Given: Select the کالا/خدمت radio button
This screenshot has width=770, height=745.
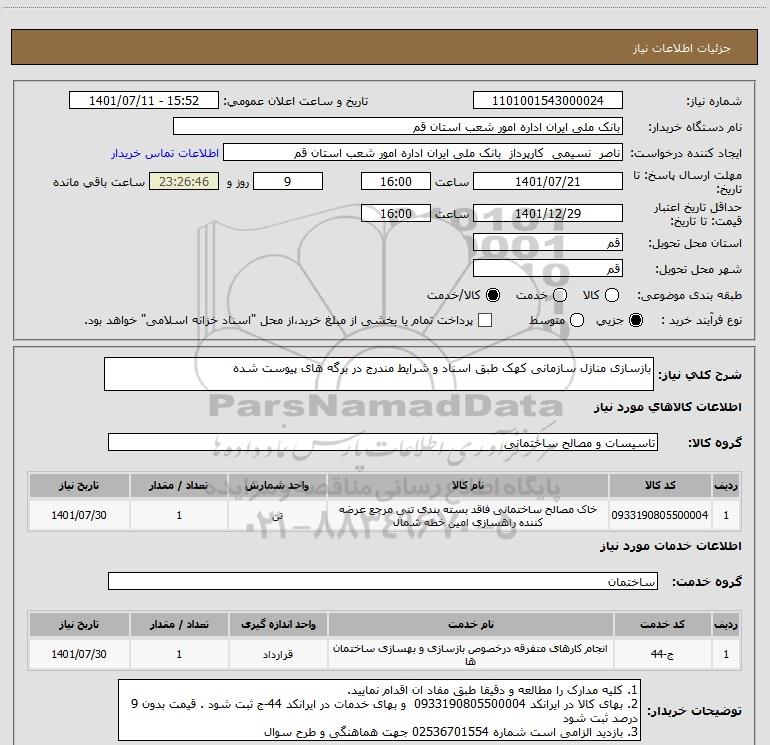Looking at the screenshot, I should 493,295.
